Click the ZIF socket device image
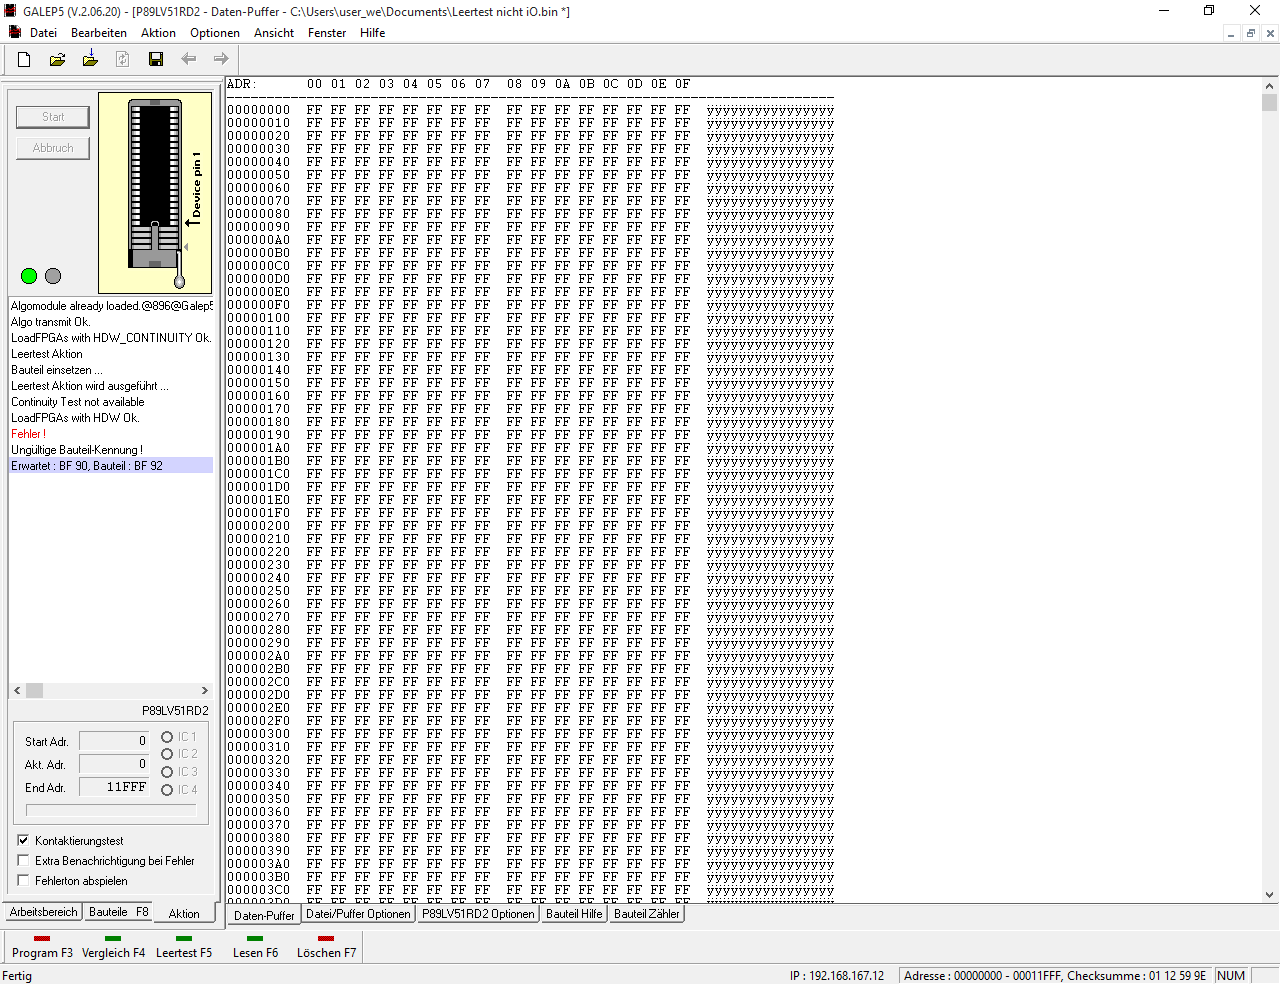This screenshot has height=984, width=1280. 155,193
